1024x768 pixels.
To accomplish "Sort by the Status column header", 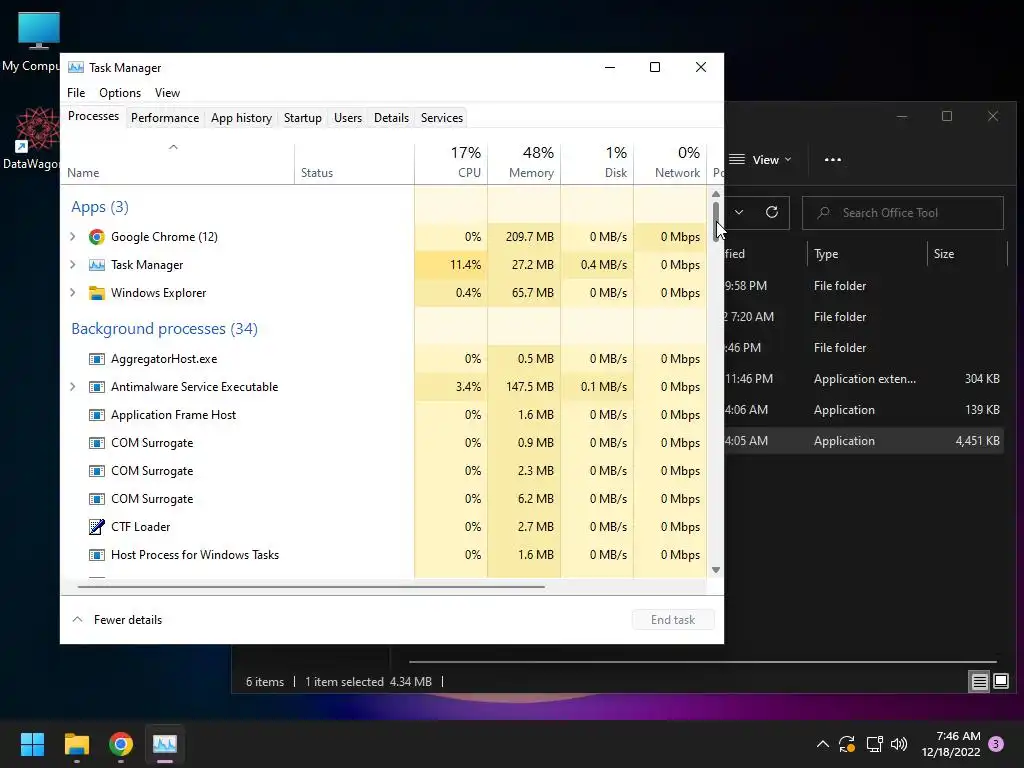I will pos(355,162).
